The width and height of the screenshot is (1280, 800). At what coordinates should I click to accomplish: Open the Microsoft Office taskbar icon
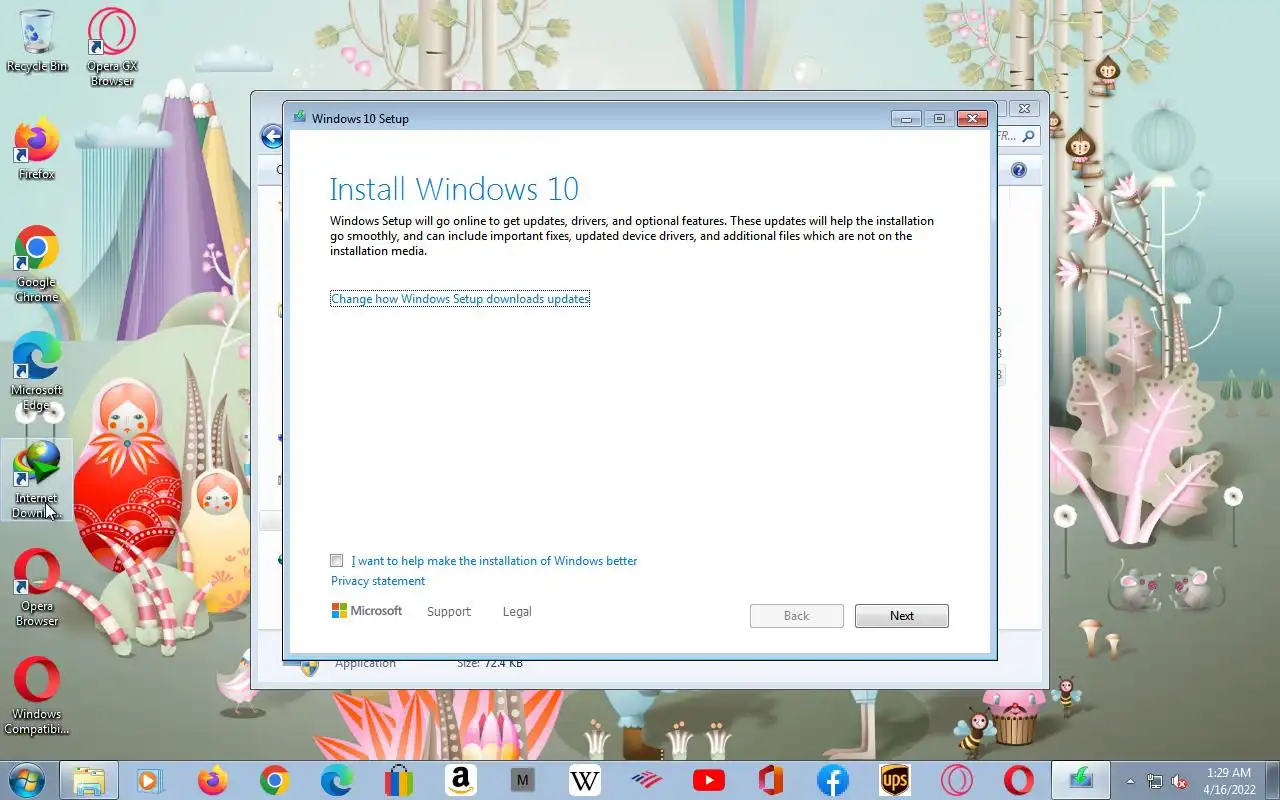point(770,780)
